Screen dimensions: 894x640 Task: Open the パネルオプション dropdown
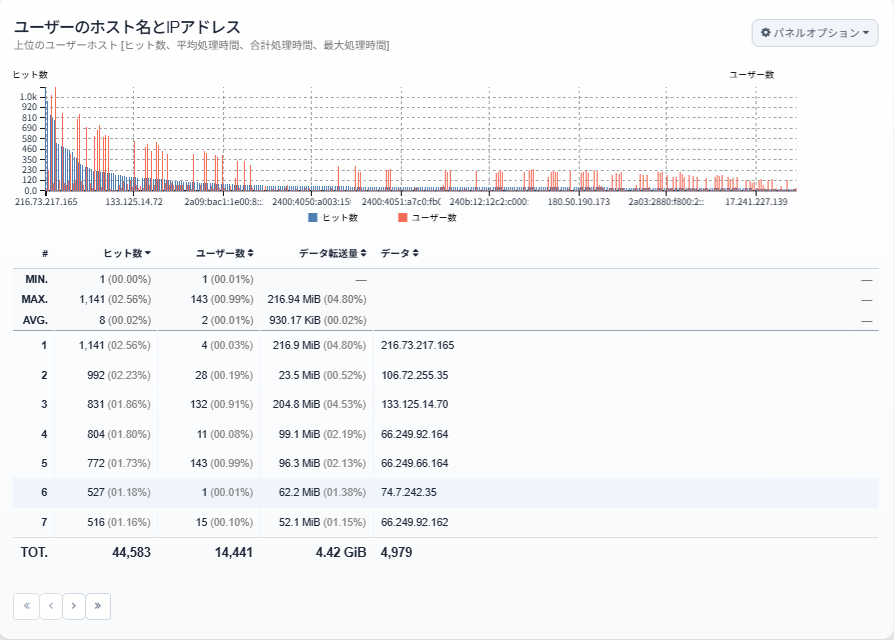point(815,32)
